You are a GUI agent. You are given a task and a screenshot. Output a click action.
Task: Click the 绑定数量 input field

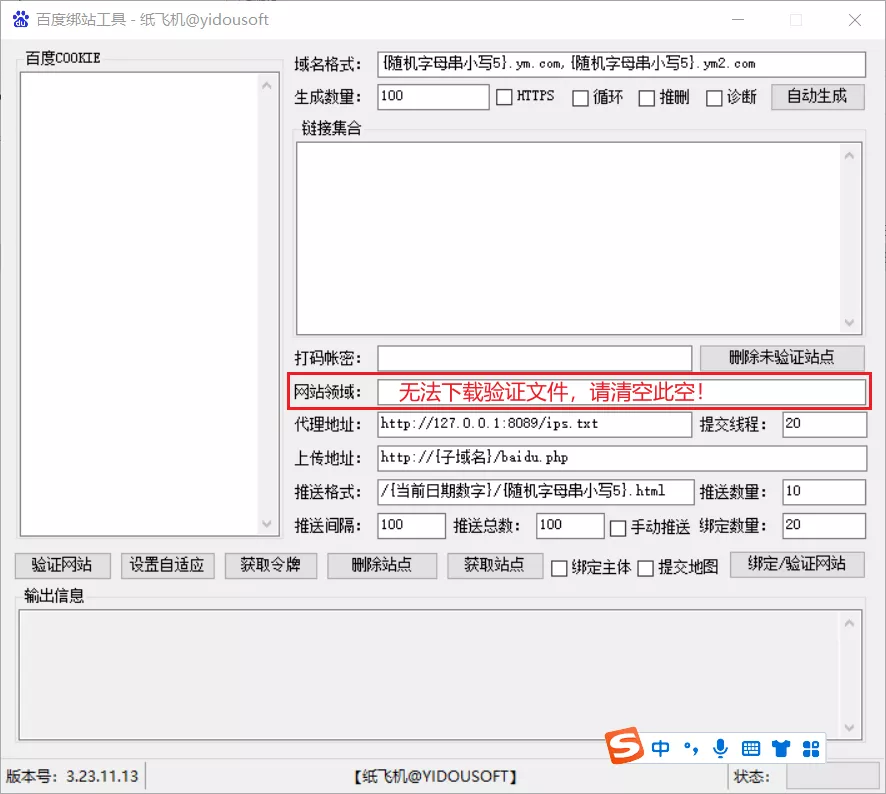pos(824,526)
